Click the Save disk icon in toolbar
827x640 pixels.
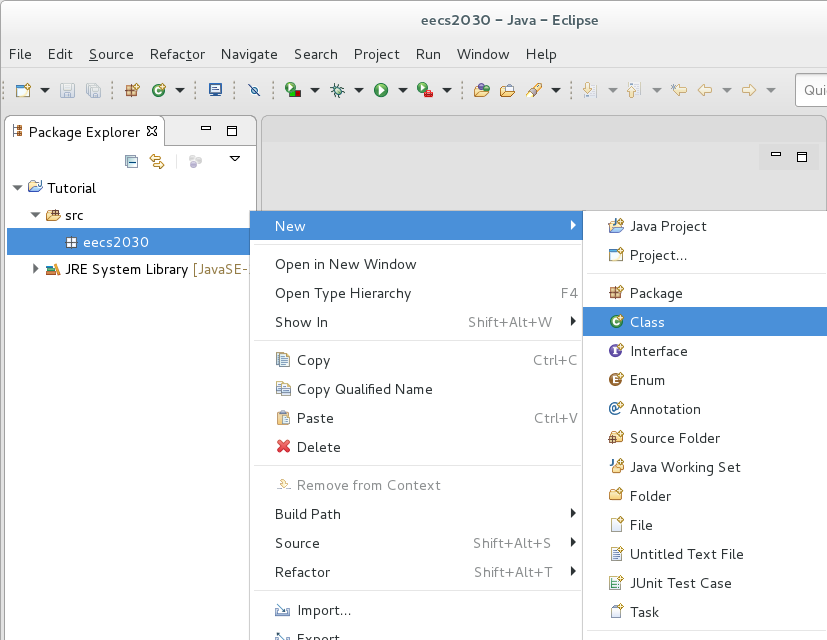coord(67,91)
